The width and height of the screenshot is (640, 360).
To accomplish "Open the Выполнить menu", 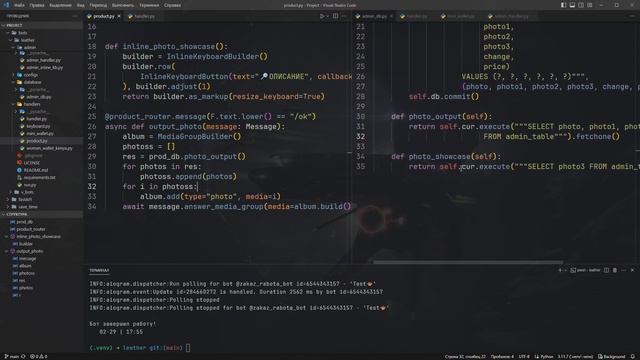I will click(x=122, y=5).
